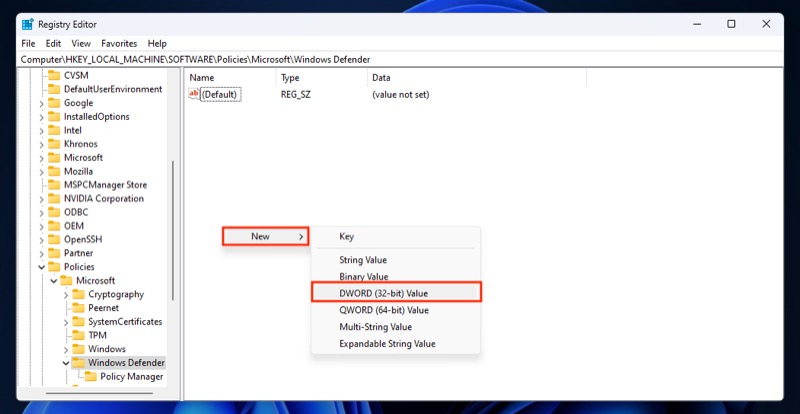The width and height of the screenshot is (800, 414).
Task: Expand the Google key chevron
Action: pos(41,103)
